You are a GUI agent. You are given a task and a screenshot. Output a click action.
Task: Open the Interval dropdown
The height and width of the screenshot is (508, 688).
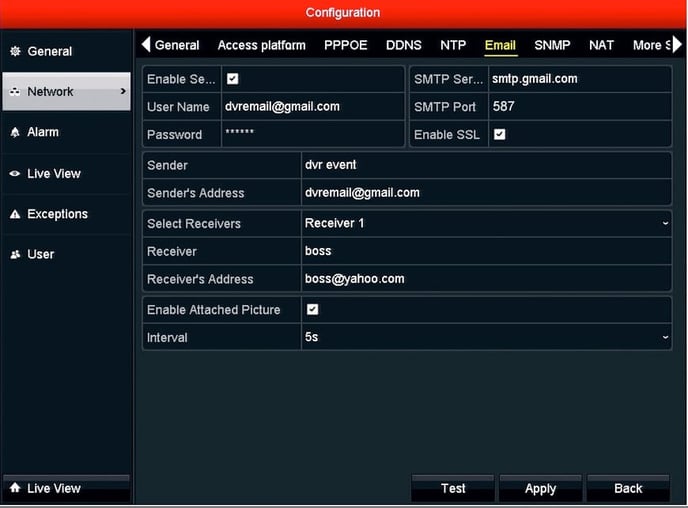tap(485, 338)
